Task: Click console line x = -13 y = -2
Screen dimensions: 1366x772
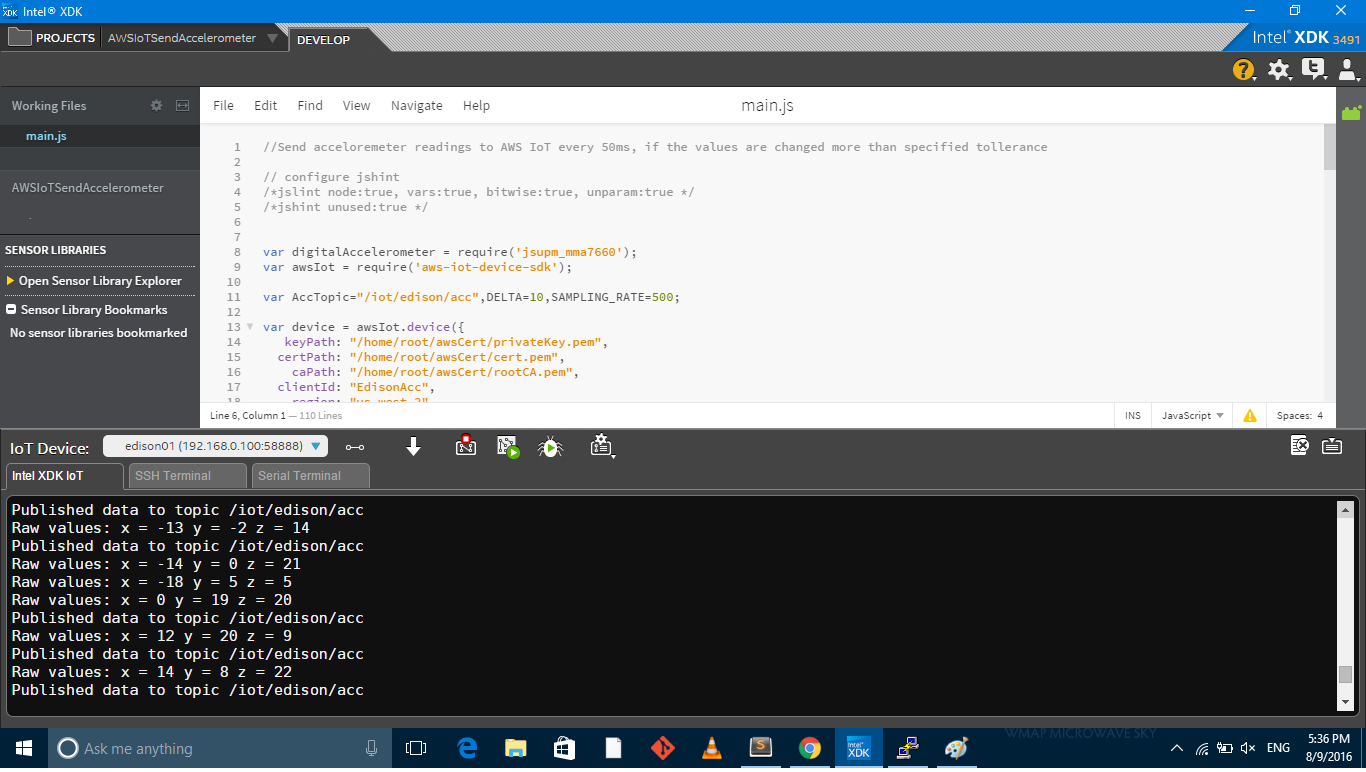Action: tap(161, 528)
